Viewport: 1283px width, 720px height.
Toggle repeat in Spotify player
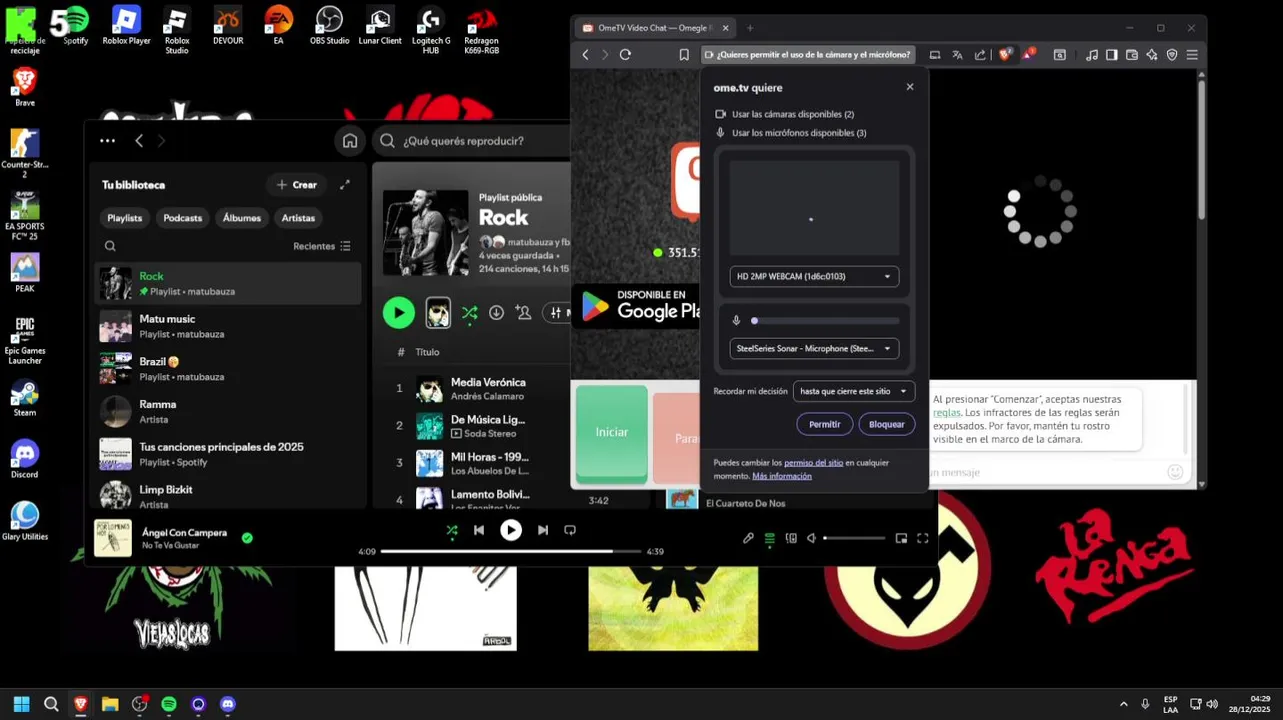(x=570, y=530)
